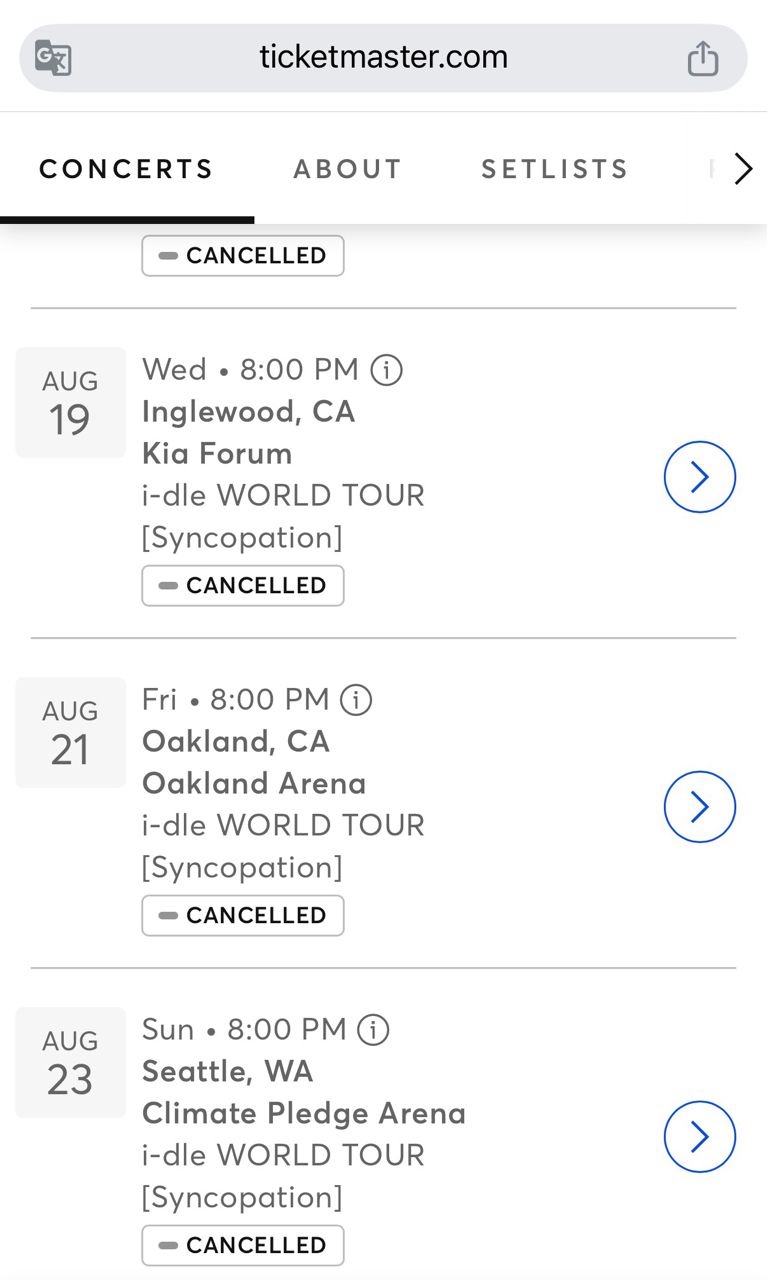The image size is (767, 1280).
Task: Tap the share icon in address bar
Action: click(703, 58)
